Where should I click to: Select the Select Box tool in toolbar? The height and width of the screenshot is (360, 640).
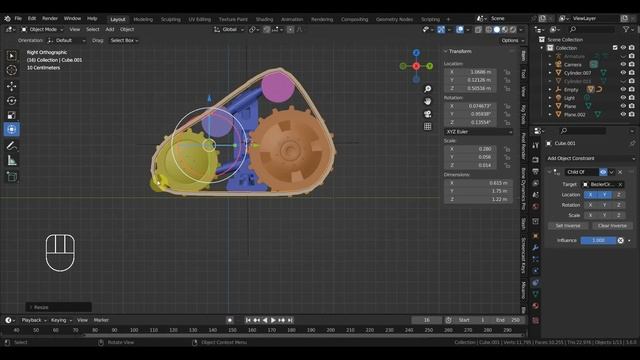[11, 56]
